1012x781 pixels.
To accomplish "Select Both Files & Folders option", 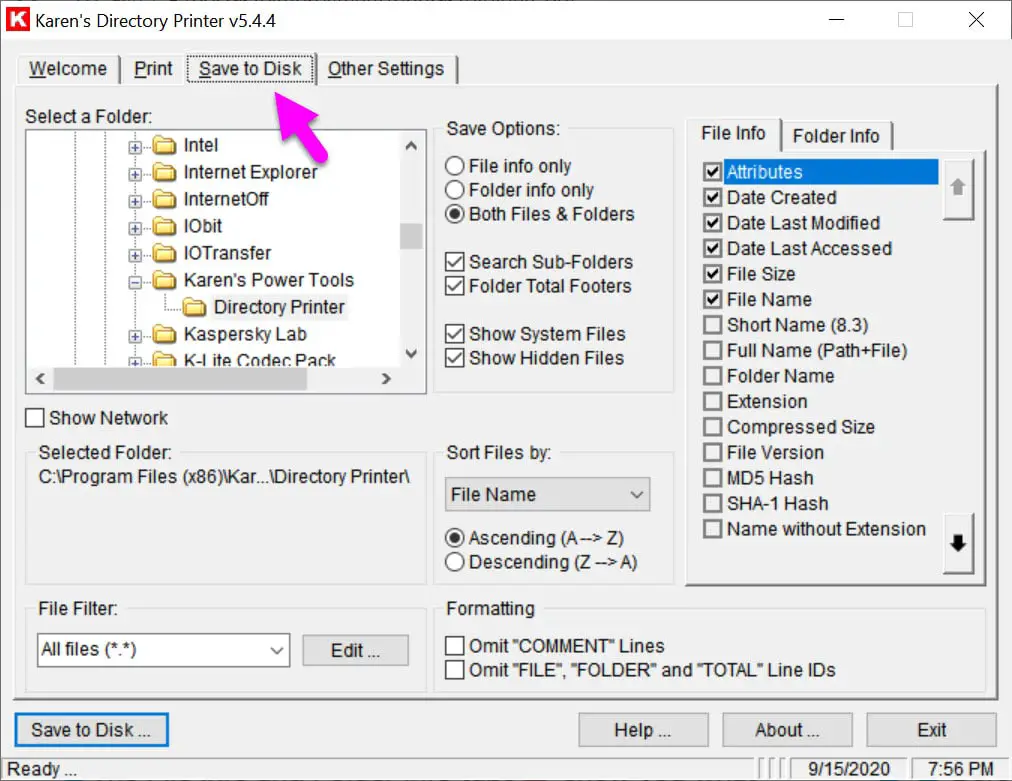I will coord(540,214).
